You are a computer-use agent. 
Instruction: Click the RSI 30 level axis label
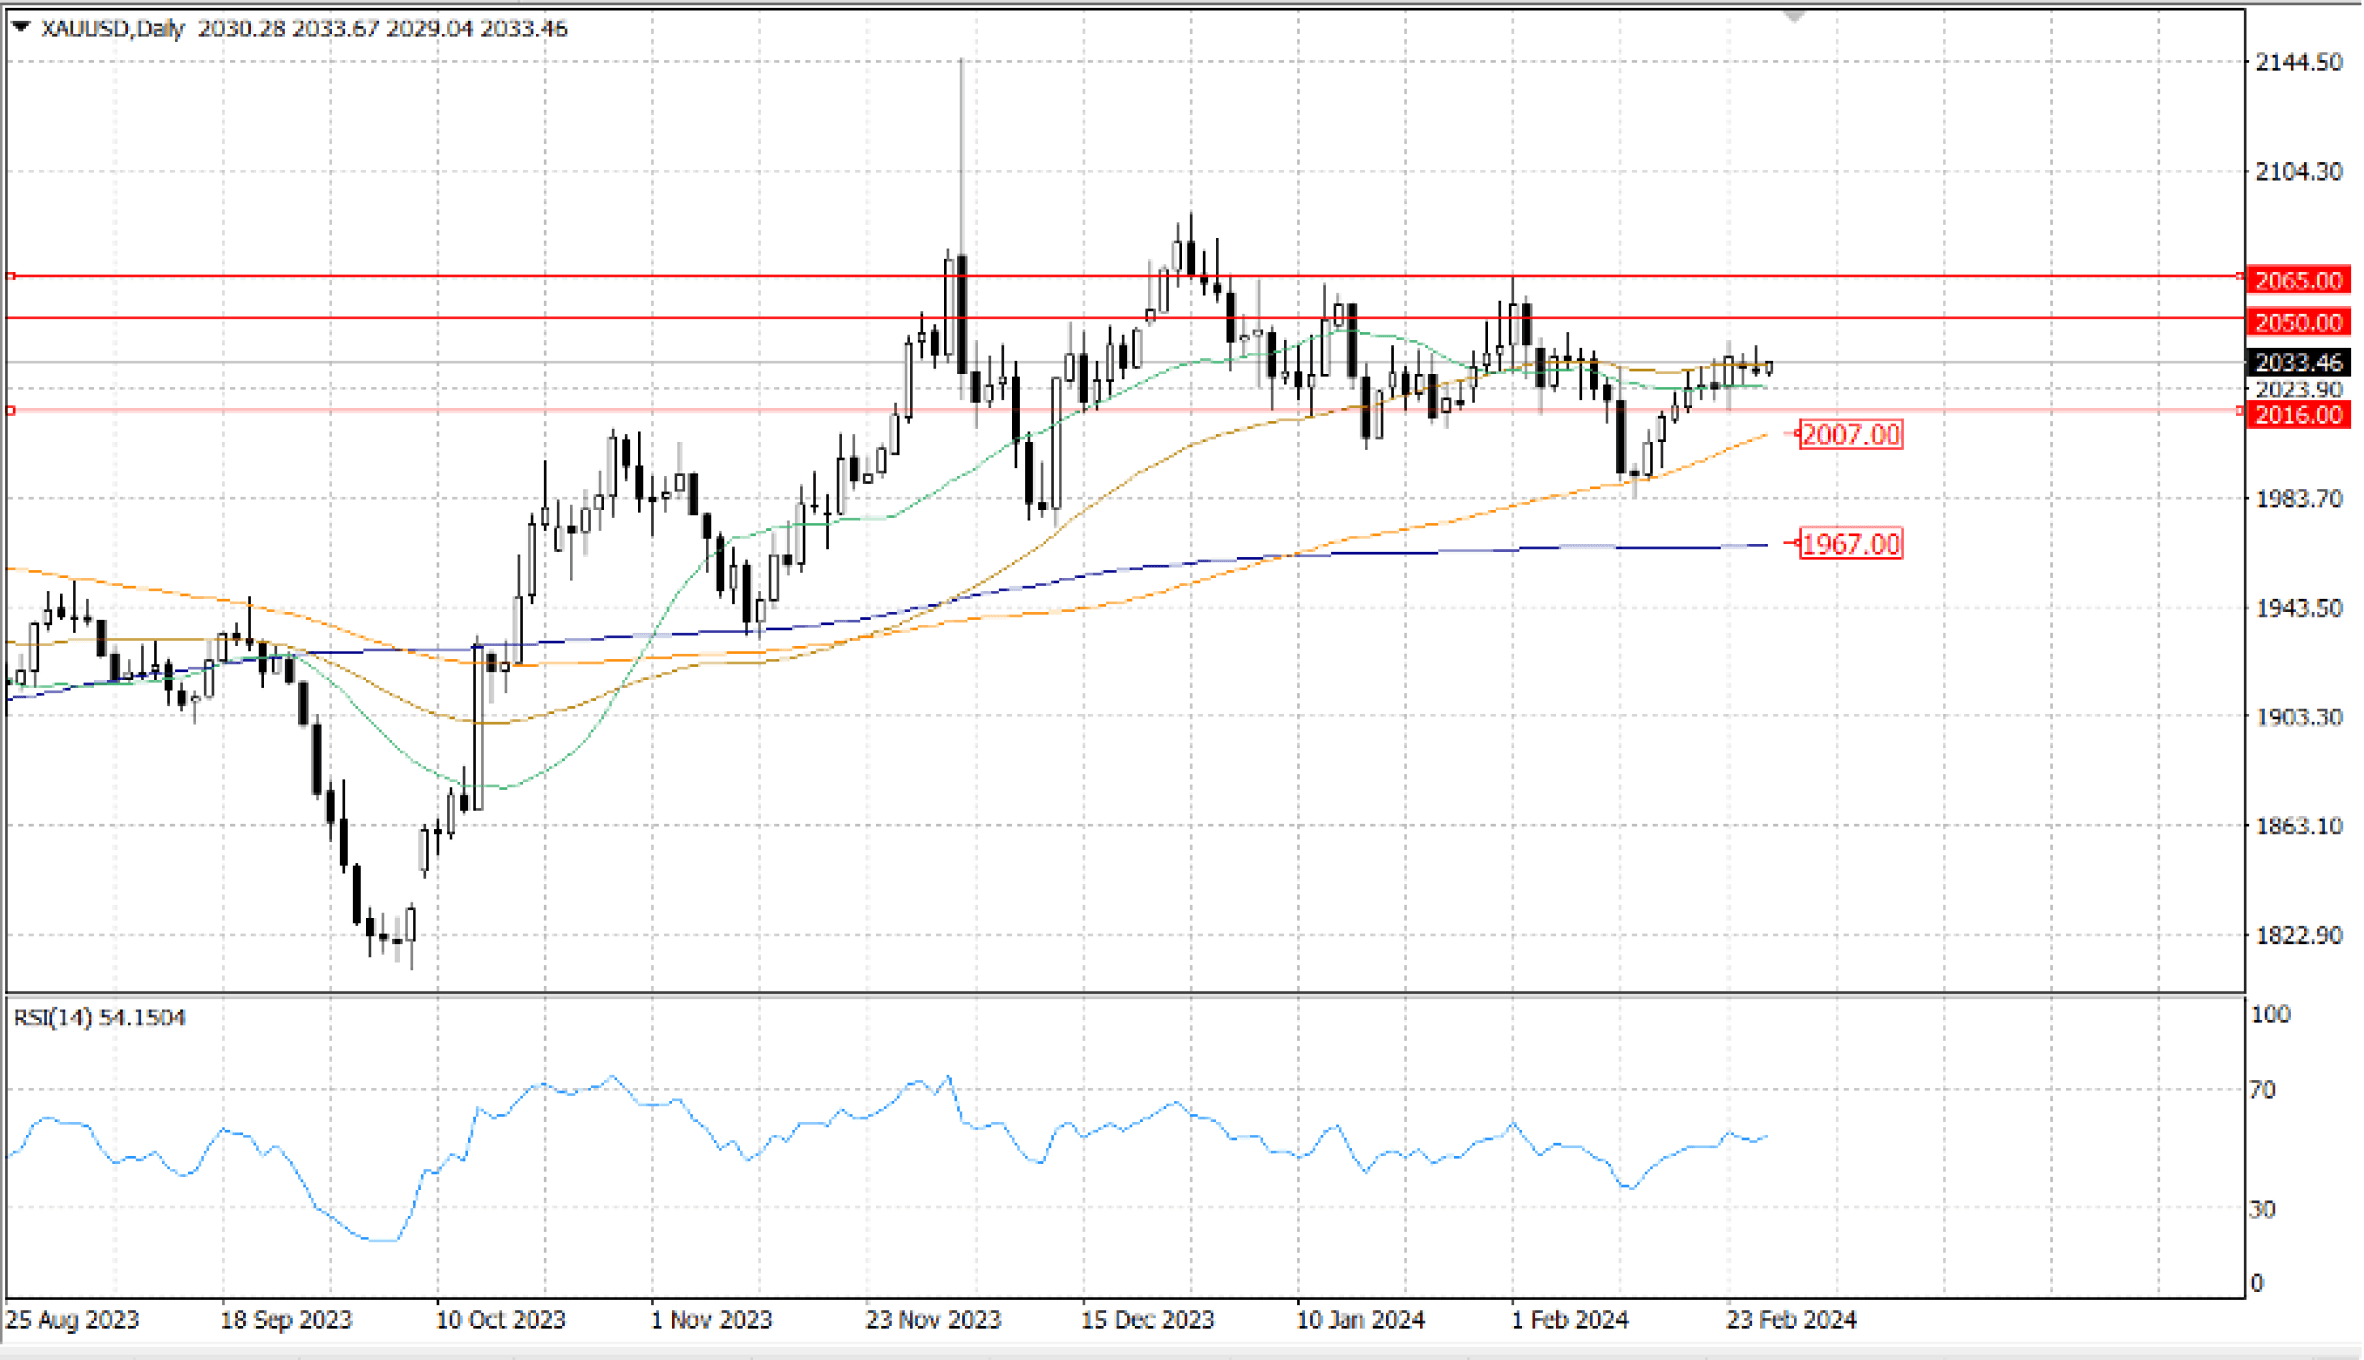point(2263,1210)
